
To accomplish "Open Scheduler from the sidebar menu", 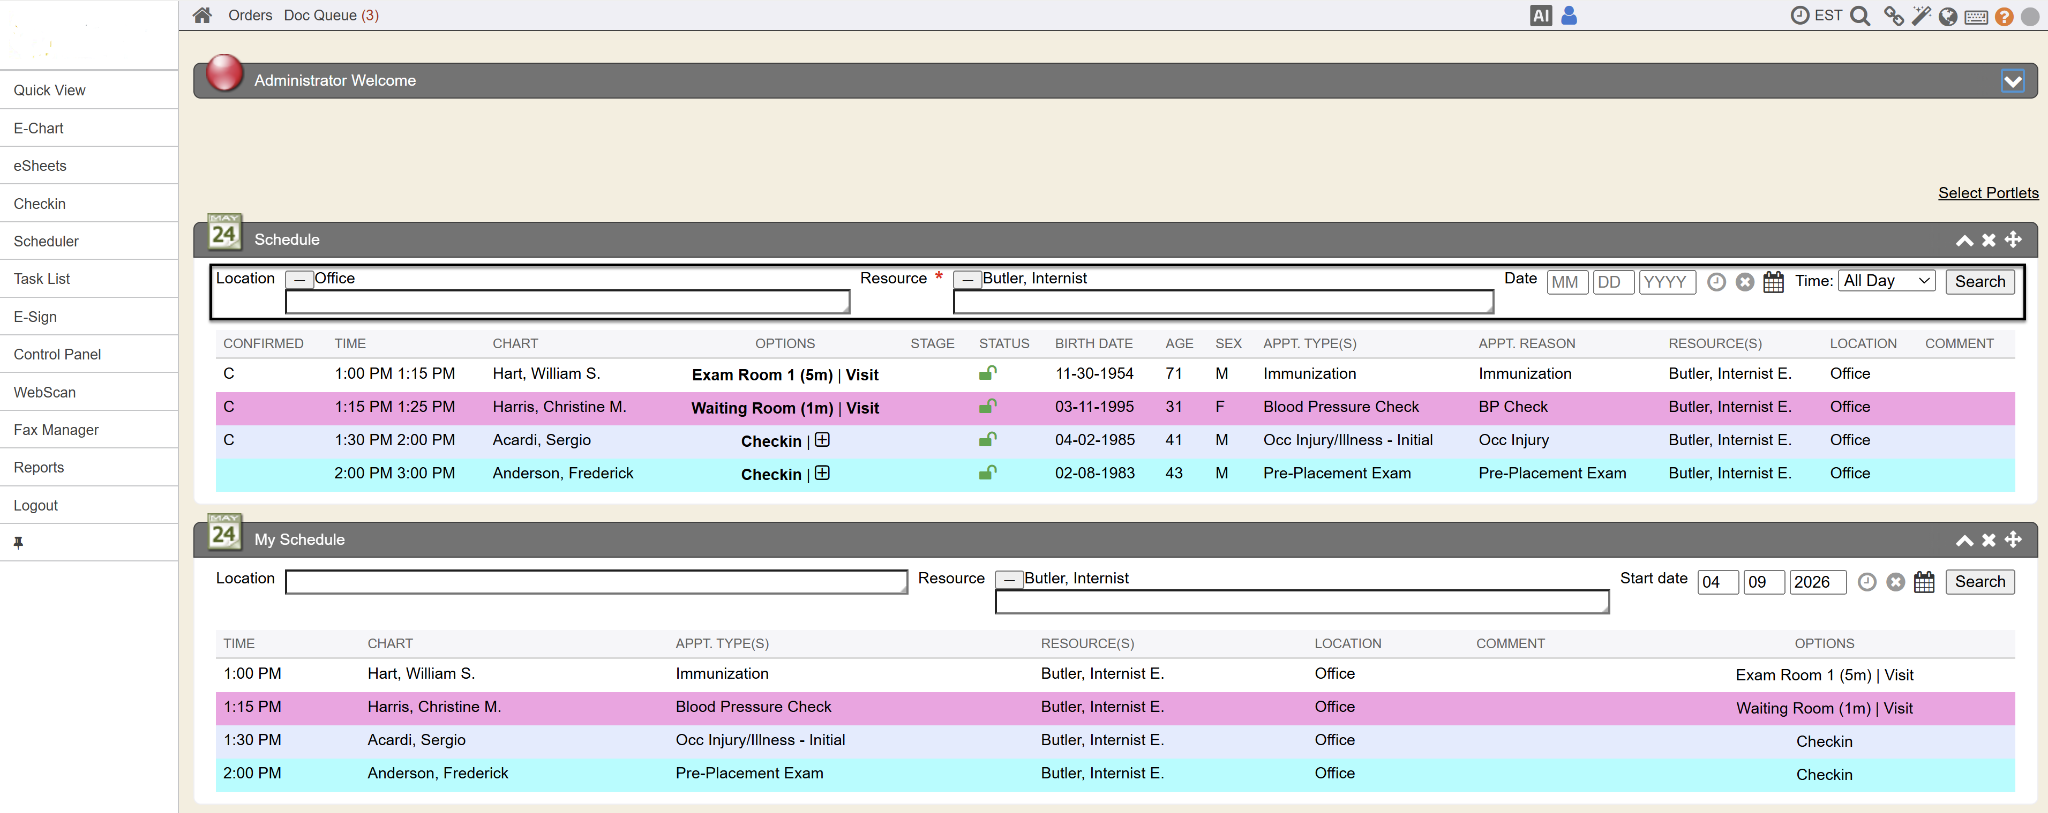I will click(46, 241).
